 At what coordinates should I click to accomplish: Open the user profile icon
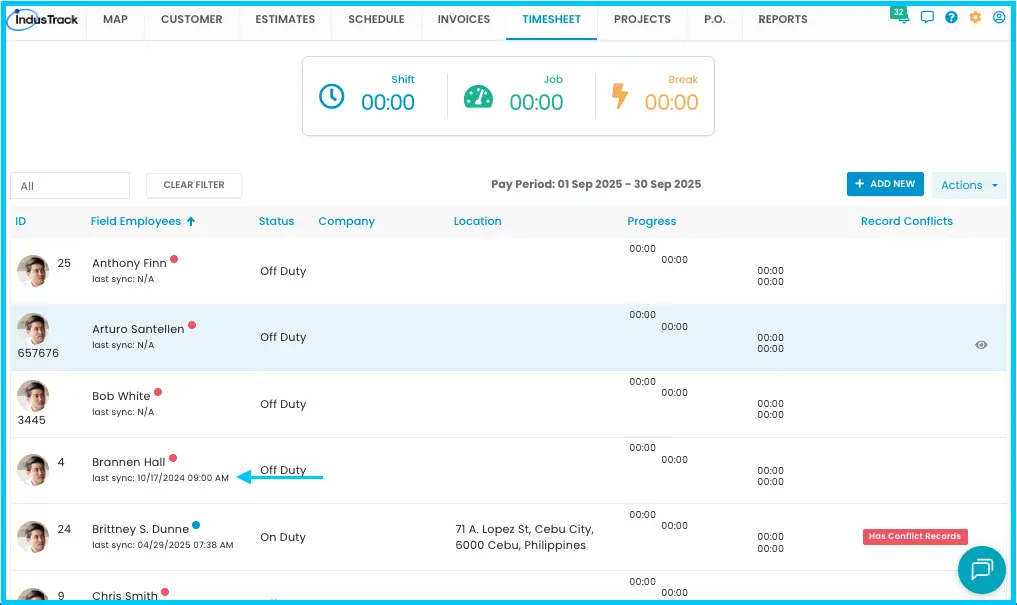point(999,18)
